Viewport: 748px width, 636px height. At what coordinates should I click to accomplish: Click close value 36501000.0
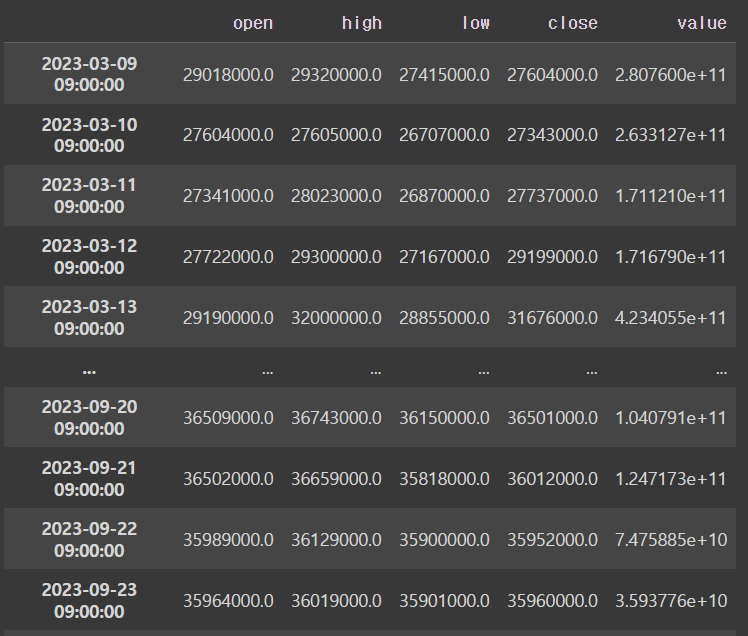(552, 418)
